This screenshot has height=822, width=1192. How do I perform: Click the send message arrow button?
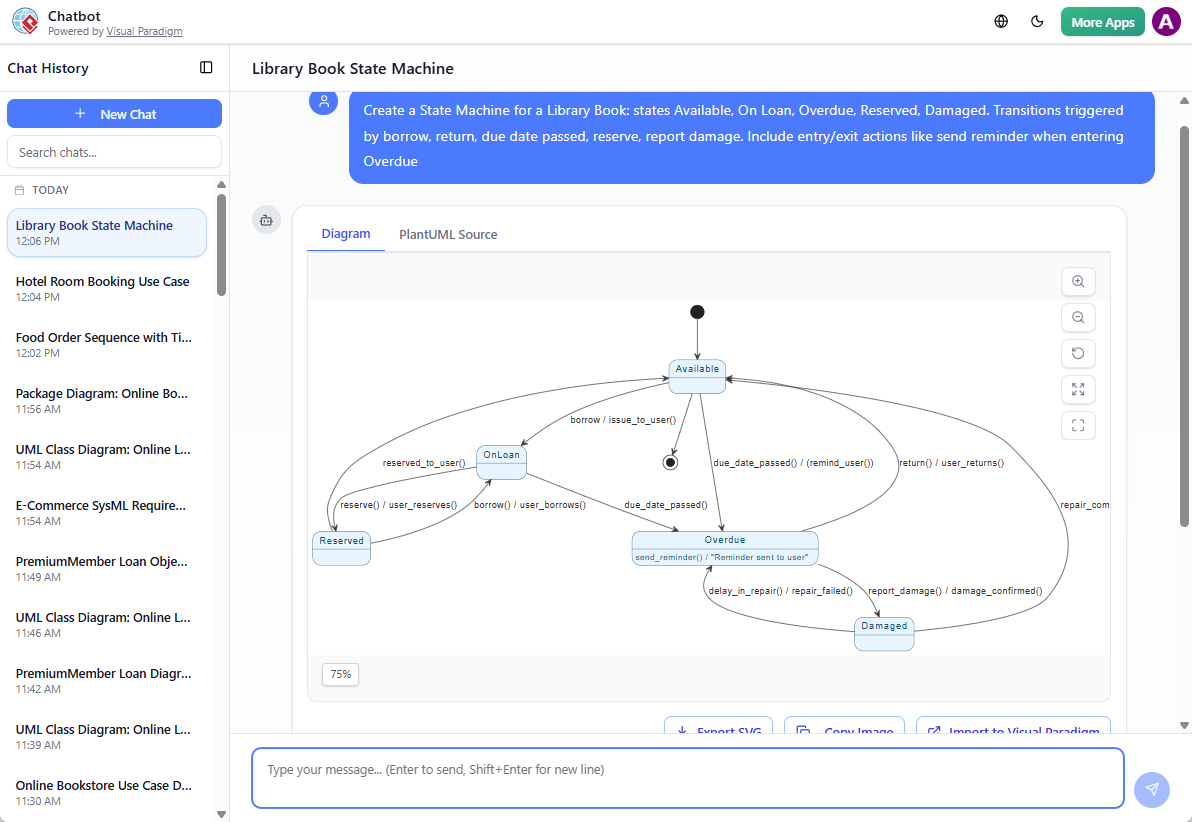[x=1152, y=789]
